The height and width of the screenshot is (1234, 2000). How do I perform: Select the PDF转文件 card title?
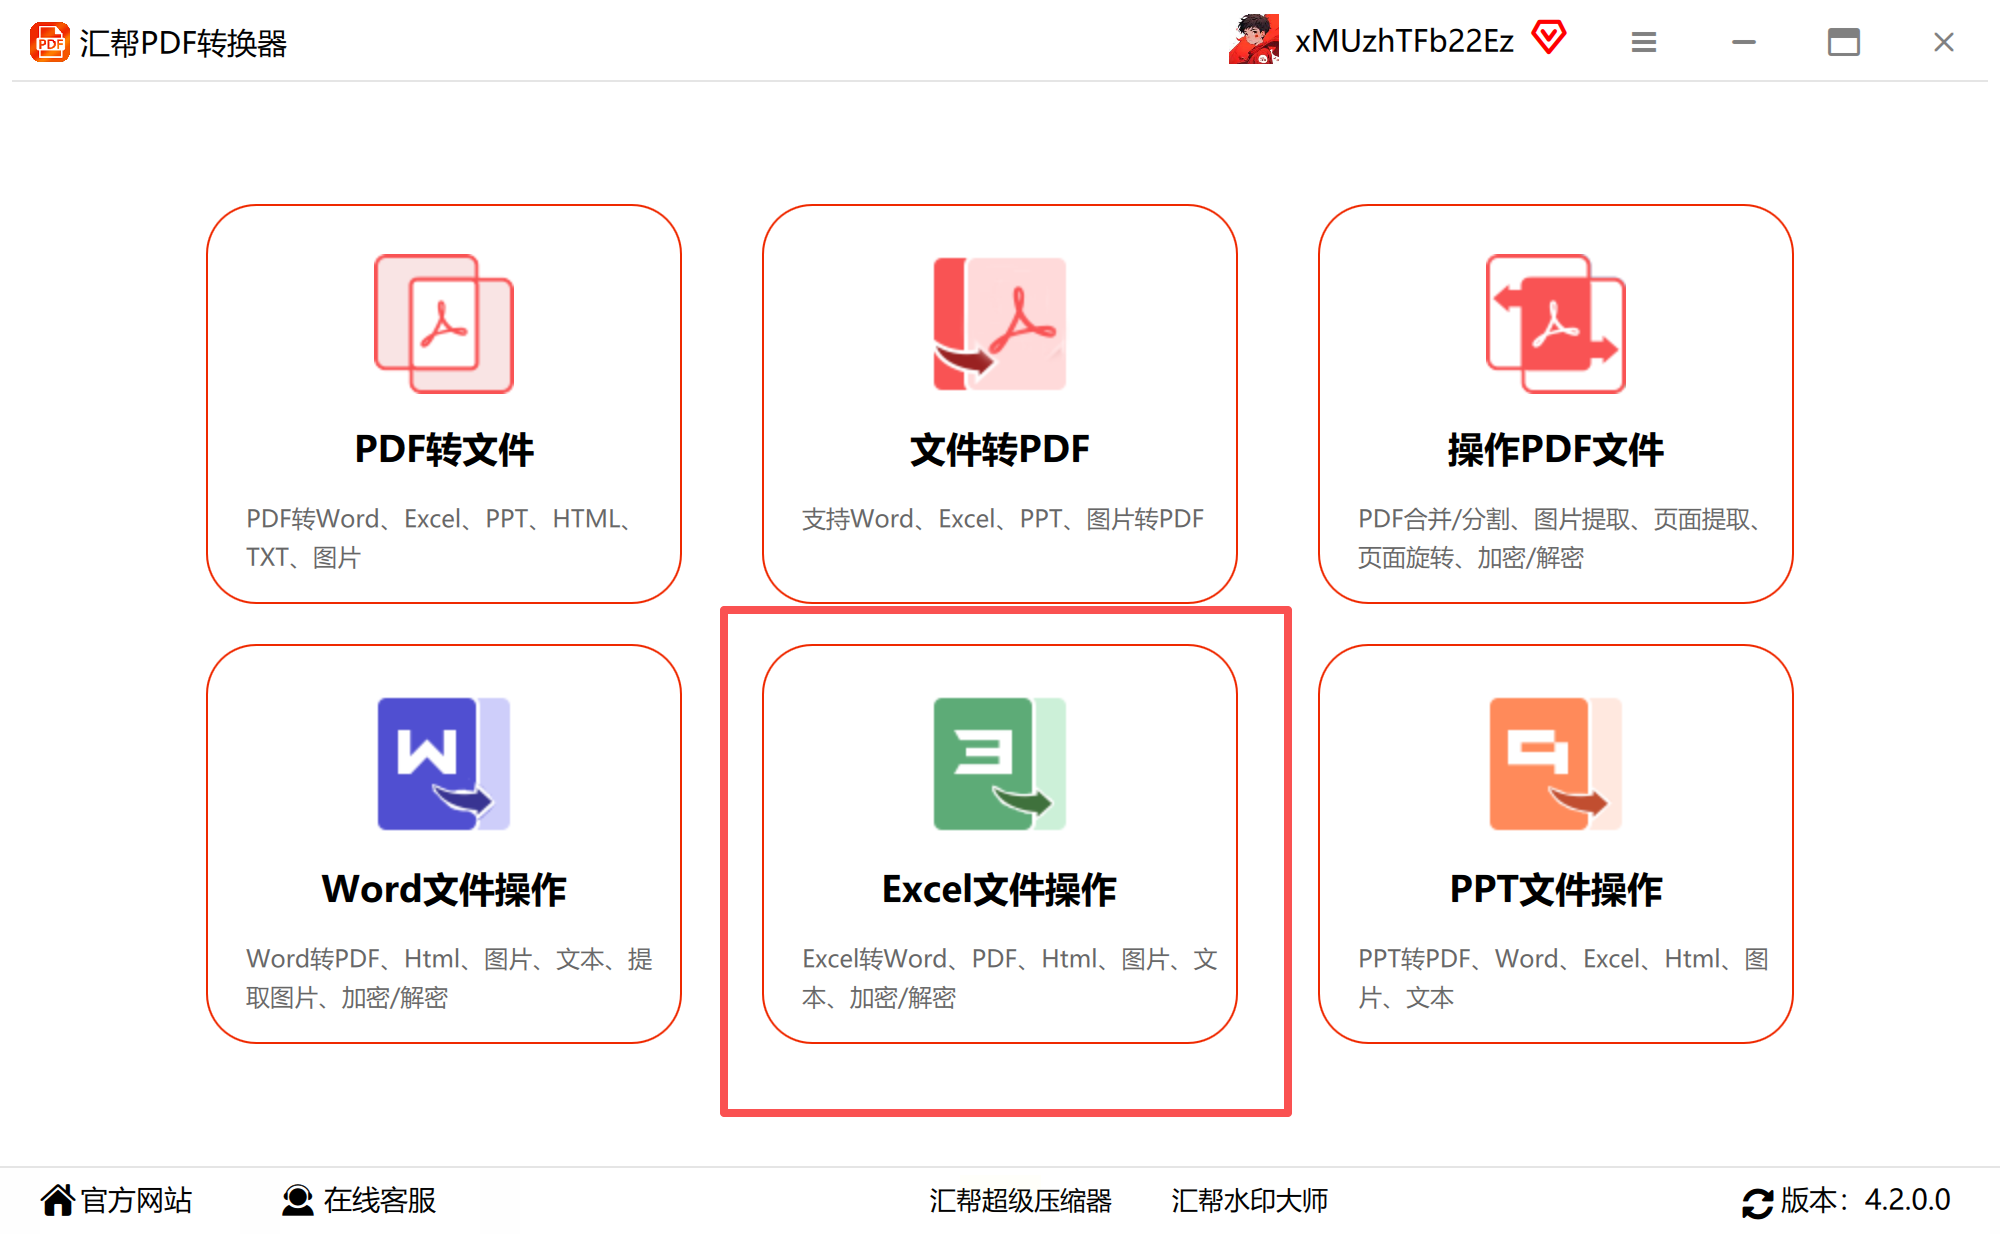point(444,449)
